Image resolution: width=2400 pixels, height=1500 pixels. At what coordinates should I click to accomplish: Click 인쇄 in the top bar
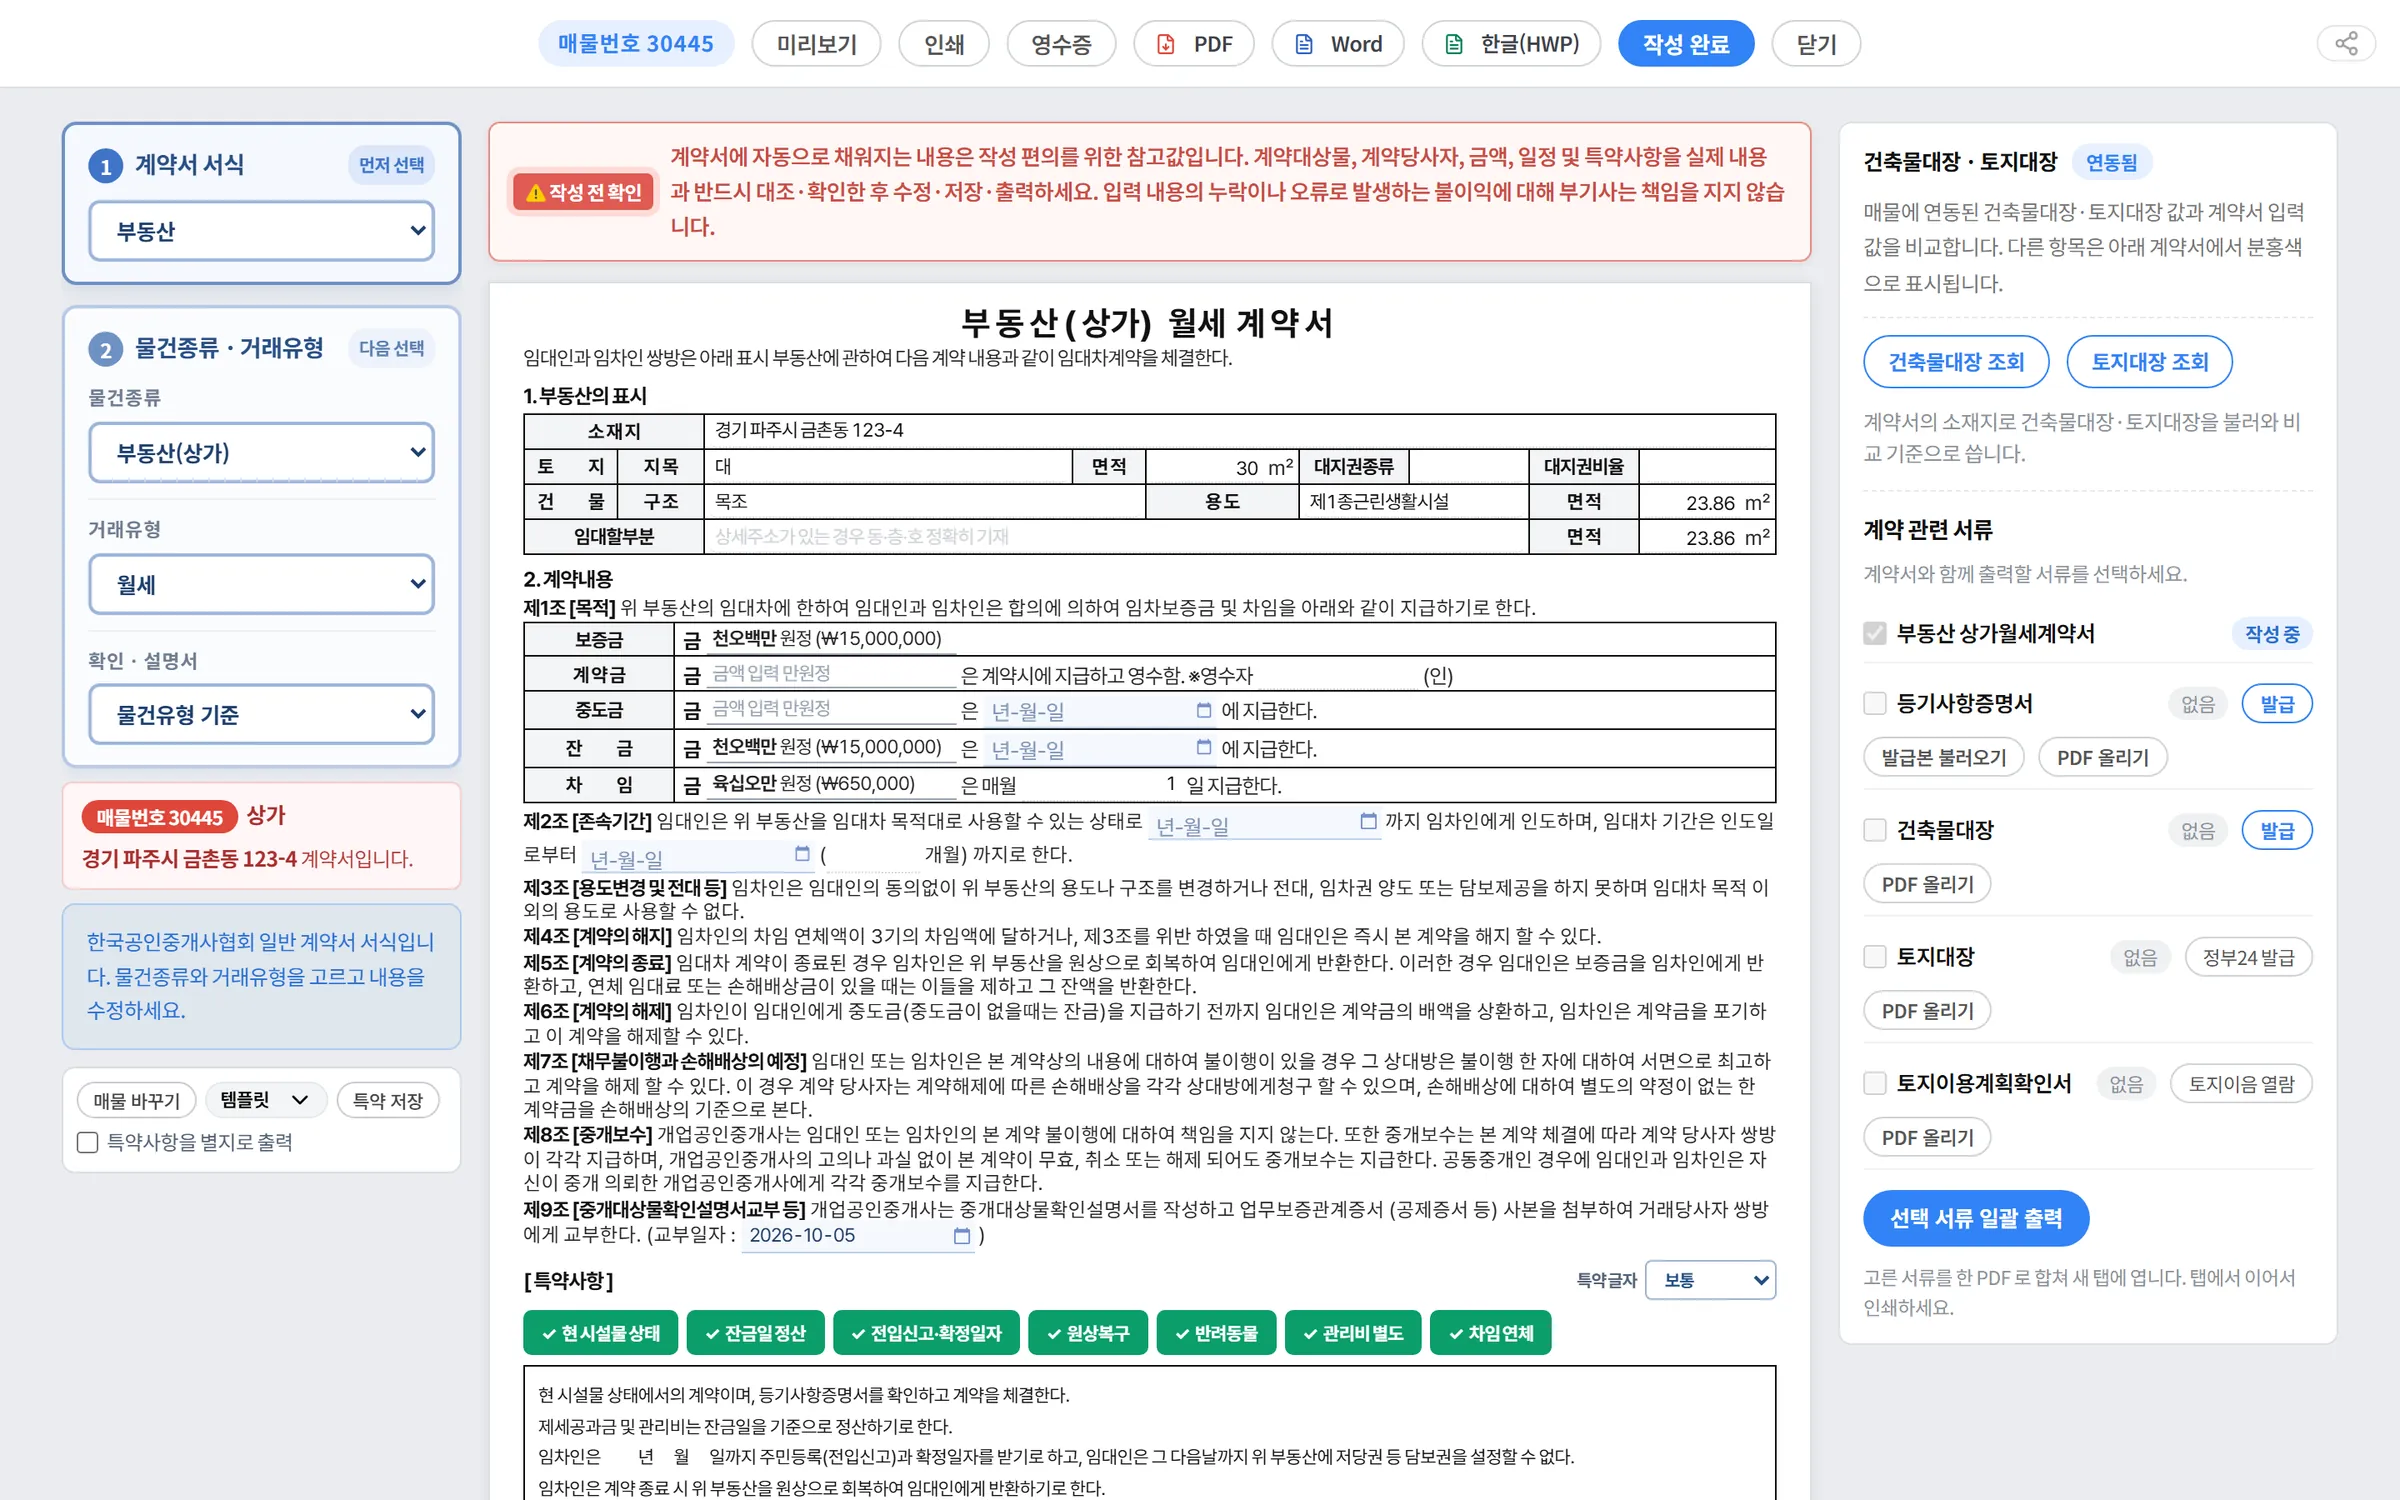[944, 44]
